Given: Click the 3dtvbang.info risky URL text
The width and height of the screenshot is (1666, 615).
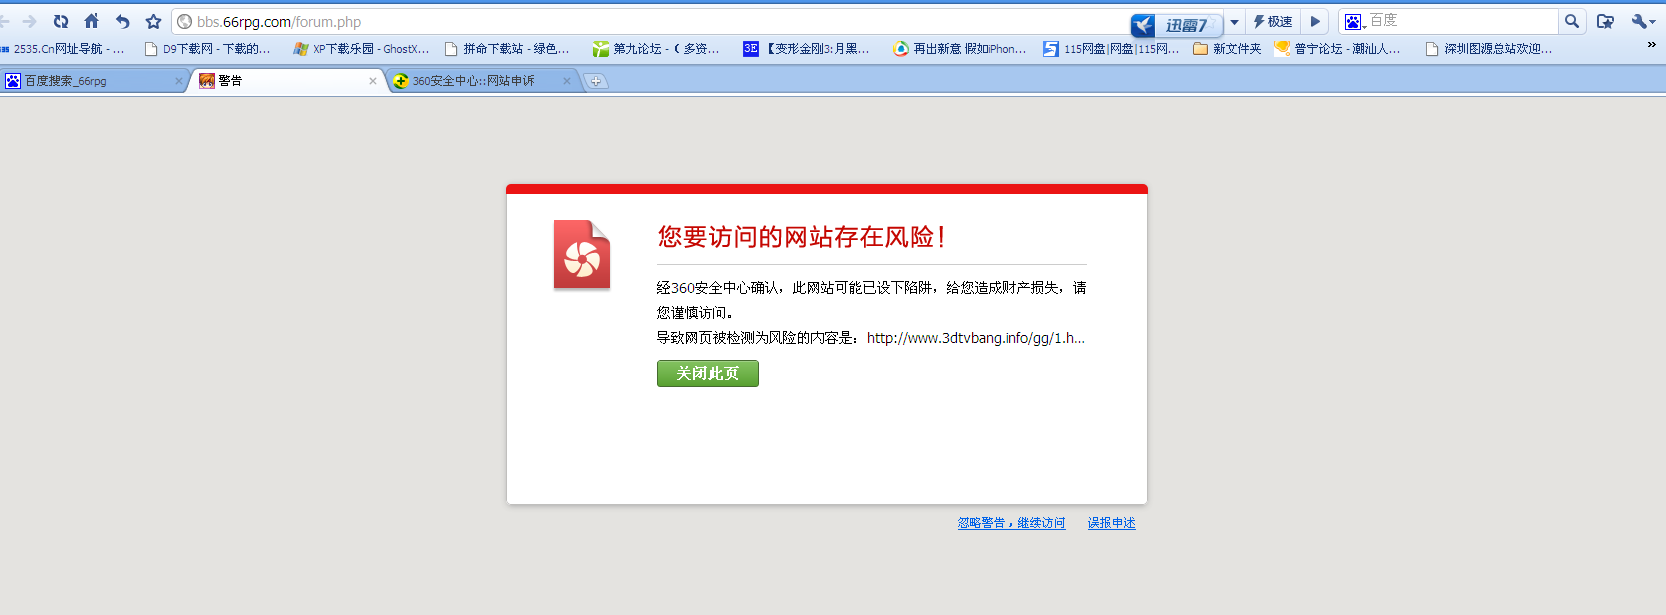Looking at the screenshot, I should 976,338.
